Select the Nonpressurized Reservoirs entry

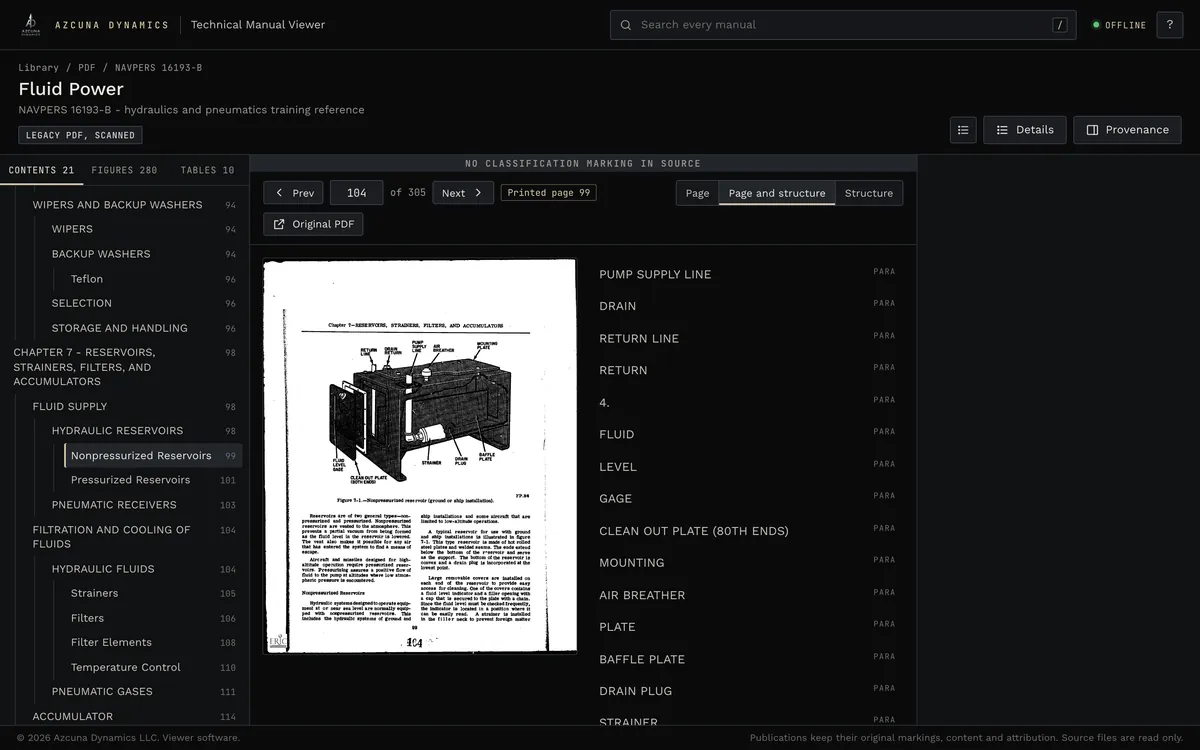tap(153, 455)
